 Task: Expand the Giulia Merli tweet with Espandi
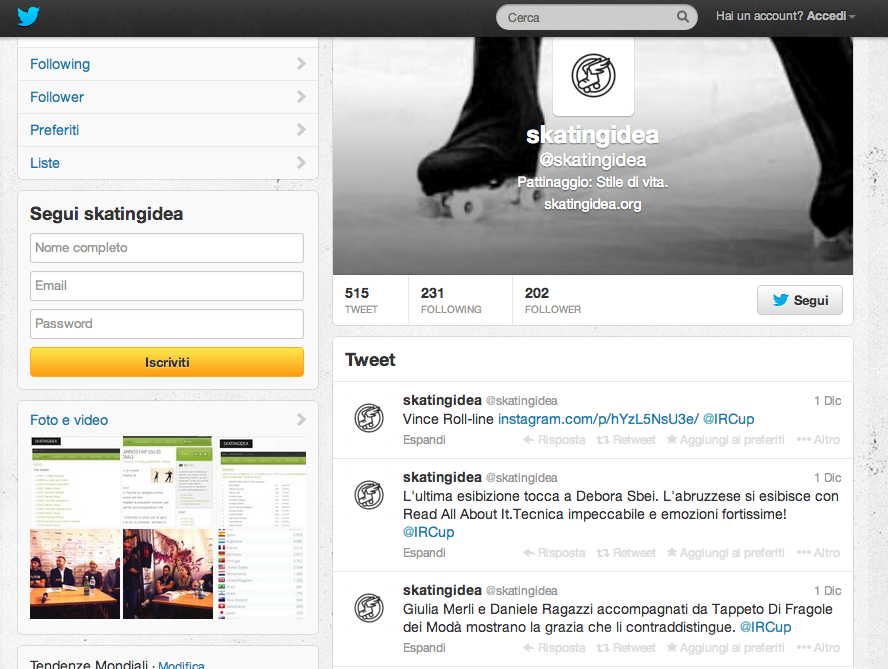coord(424,647)
